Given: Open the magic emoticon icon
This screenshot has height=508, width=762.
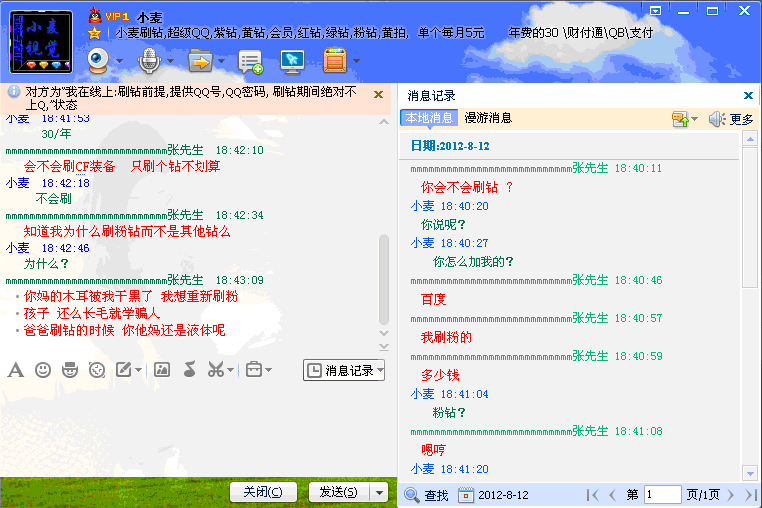Looking at the screenshot, I should tap(70, 370).
